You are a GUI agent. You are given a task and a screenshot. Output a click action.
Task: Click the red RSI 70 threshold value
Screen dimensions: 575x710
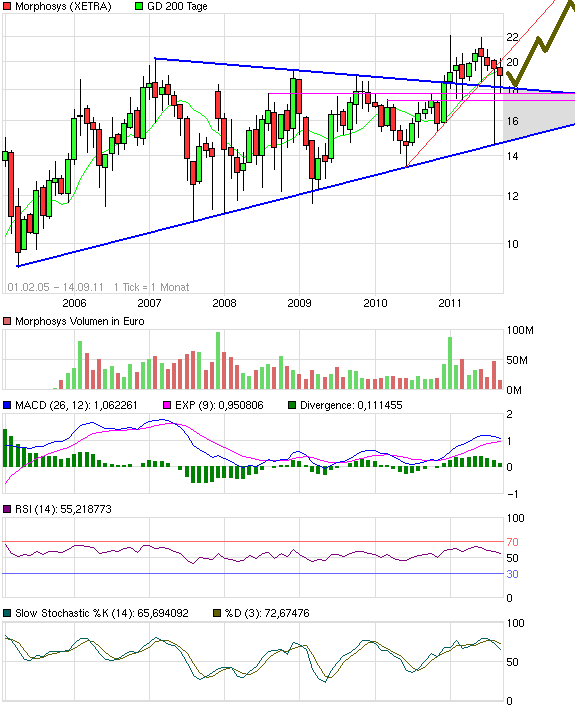512,542
